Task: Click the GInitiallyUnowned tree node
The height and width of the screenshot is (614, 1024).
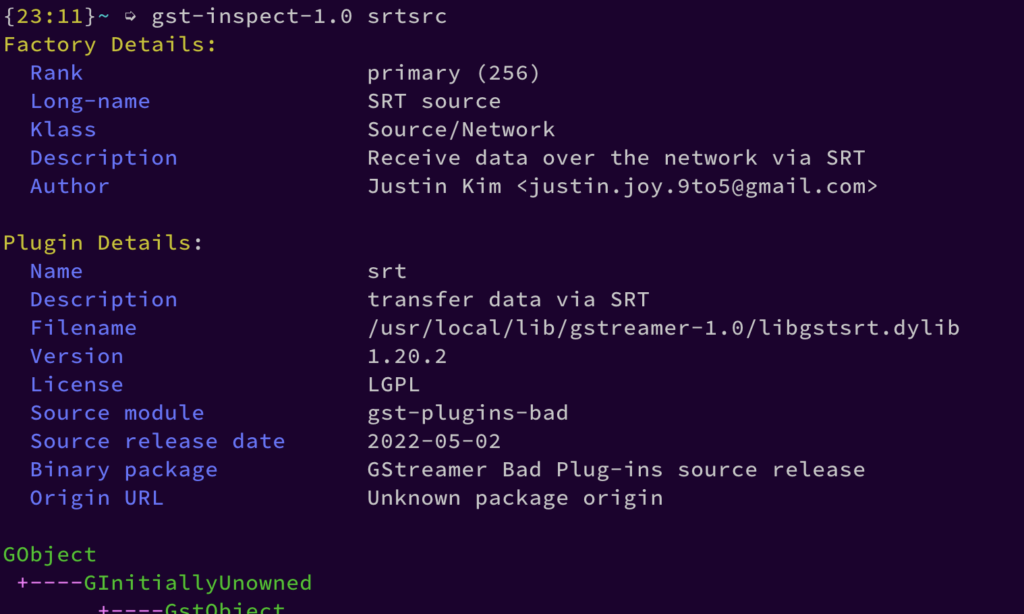Action: coord(198,582)
